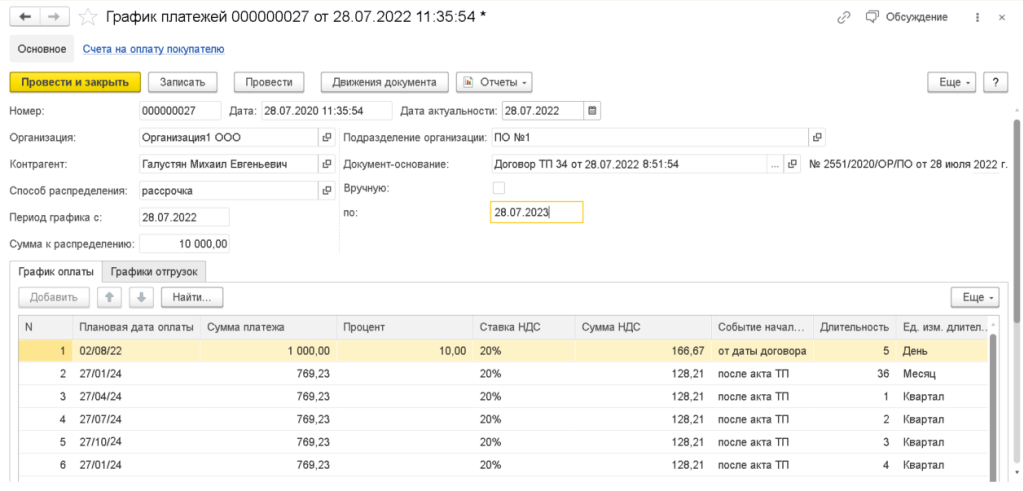The image size is (1024, 491).
Task: Add document to favorites with star icon
Action: click(x=89, y=17)
